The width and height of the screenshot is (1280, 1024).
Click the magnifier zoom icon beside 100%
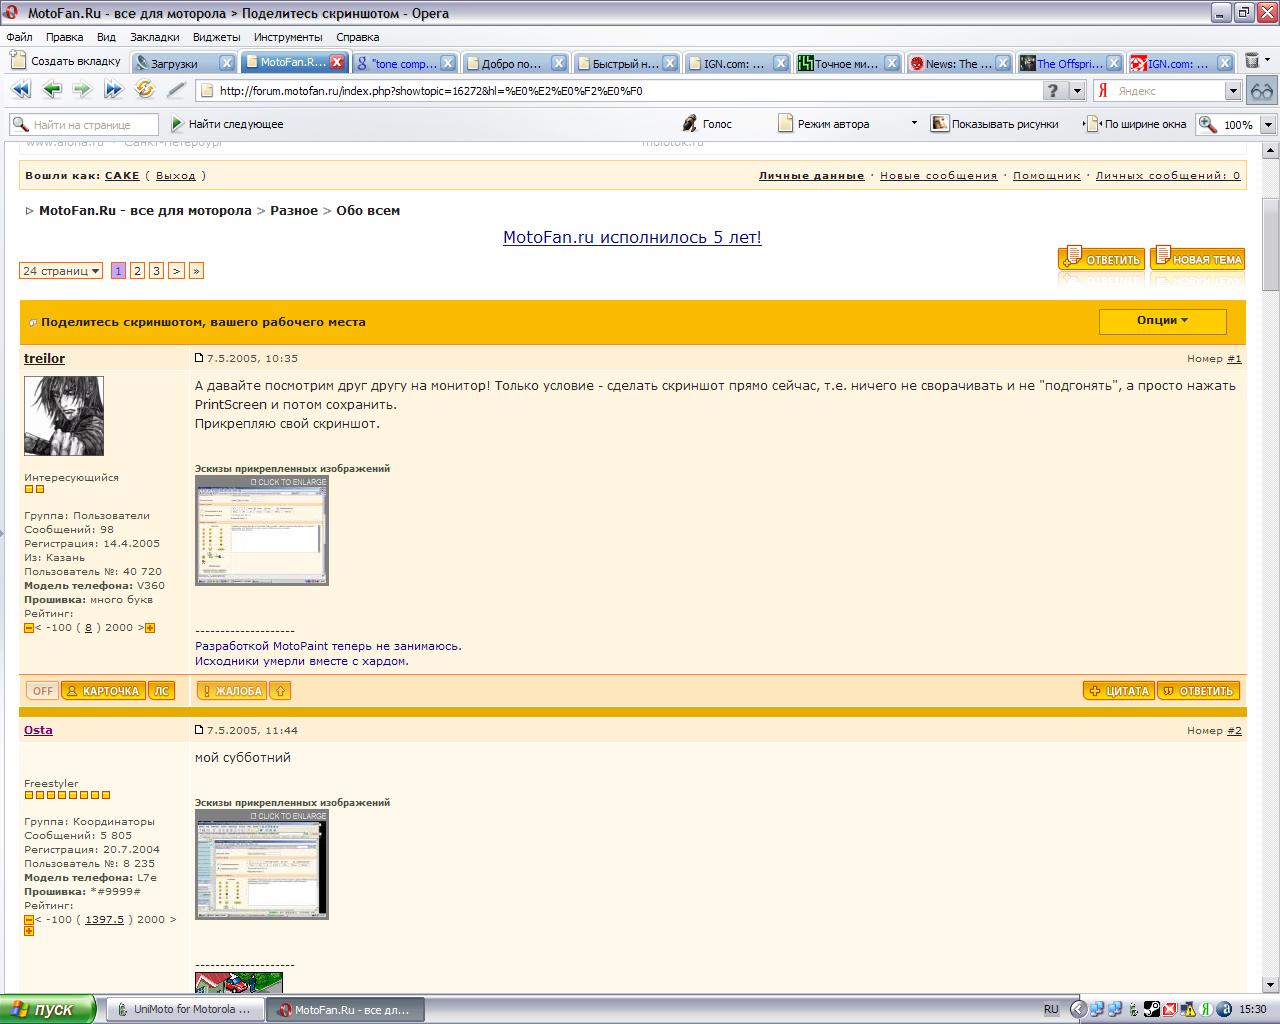coord(1208,124)
